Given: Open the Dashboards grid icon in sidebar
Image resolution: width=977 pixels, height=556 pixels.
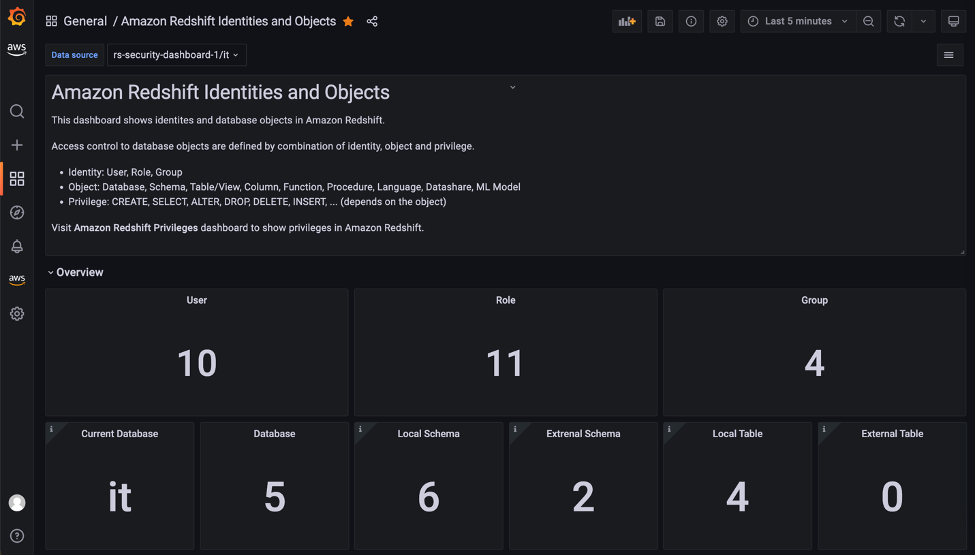Looking at the screenshot, I should tap(17, 179).
